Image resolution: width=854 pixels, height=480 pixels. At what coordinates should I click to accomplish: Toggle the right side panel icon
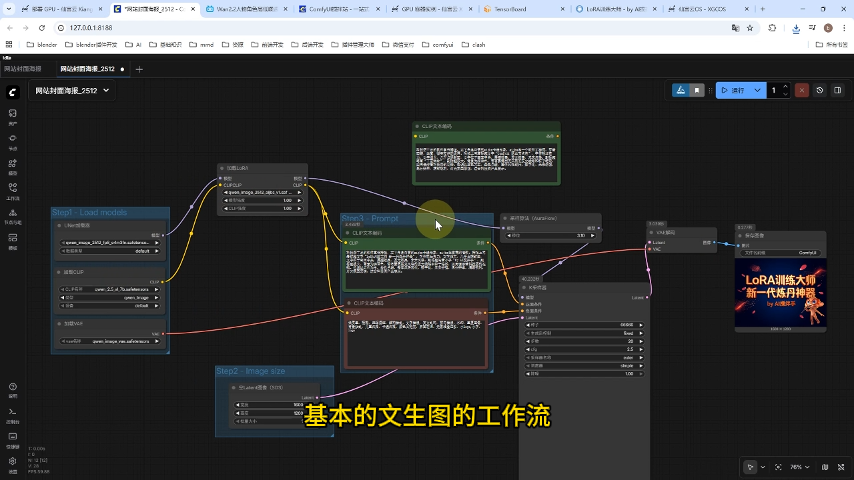838,90
